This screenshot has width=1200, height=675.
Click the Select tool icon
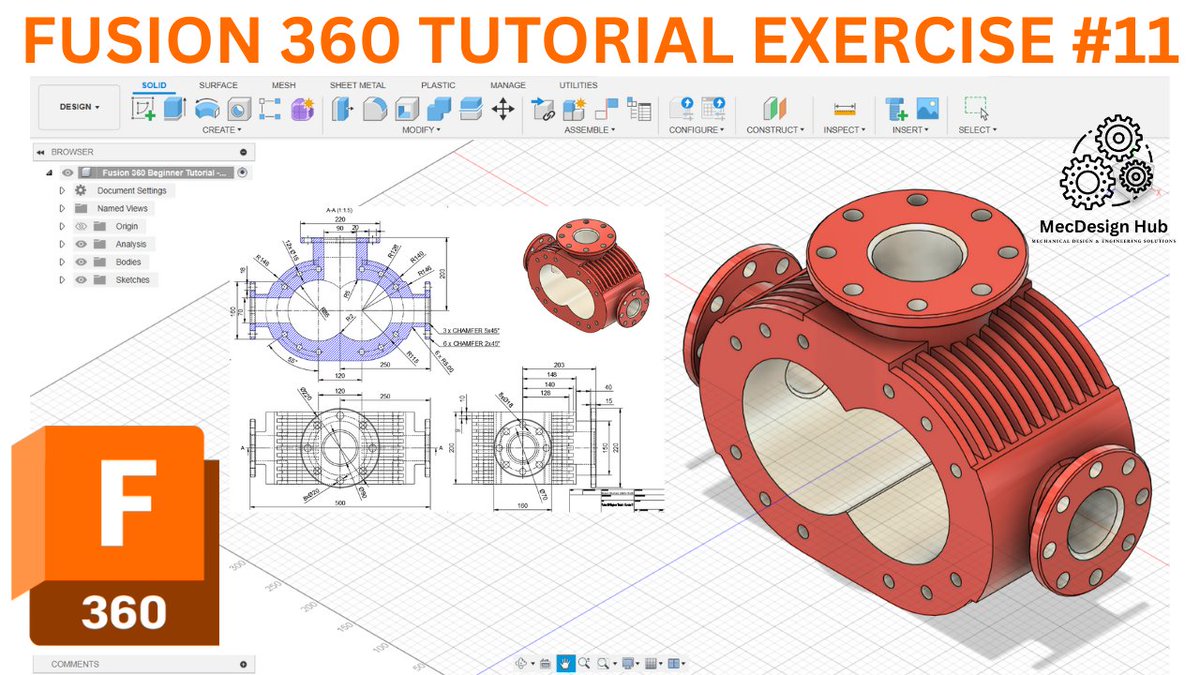point(976,108)
